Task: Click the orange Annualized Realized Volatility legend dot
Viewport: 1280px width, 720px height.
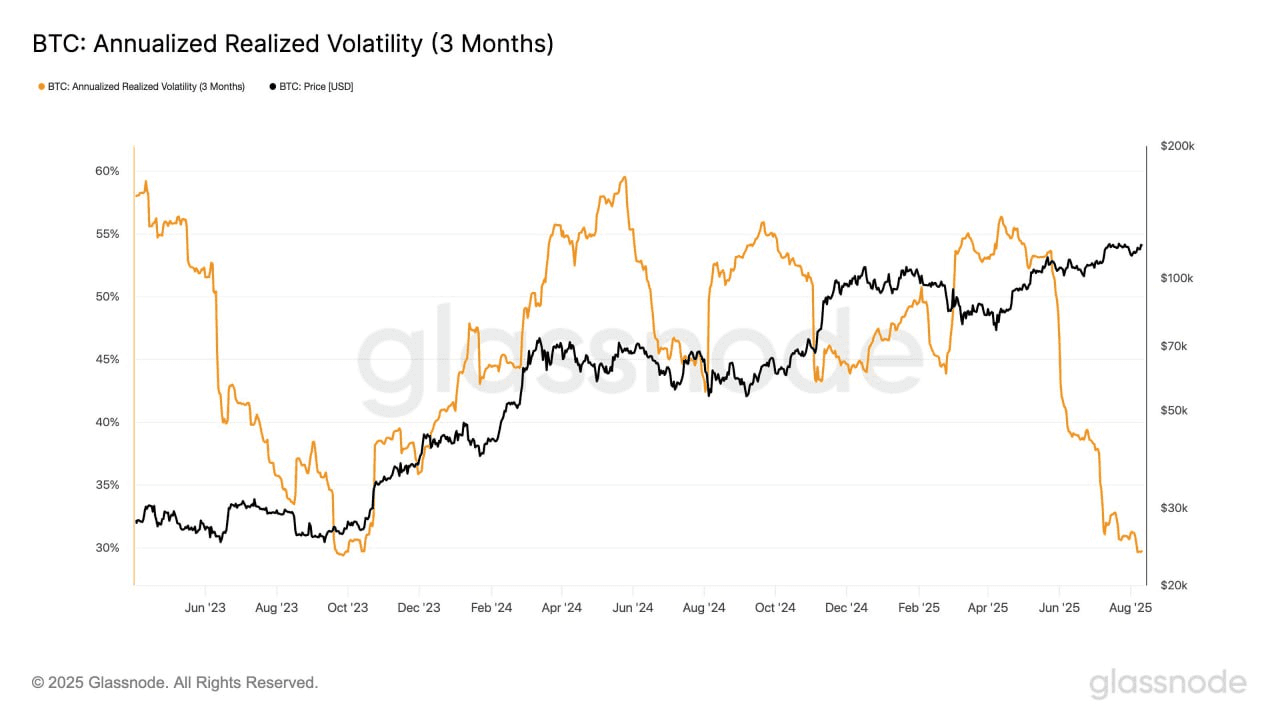Action: pyautogui.click(x=41, y=87)
